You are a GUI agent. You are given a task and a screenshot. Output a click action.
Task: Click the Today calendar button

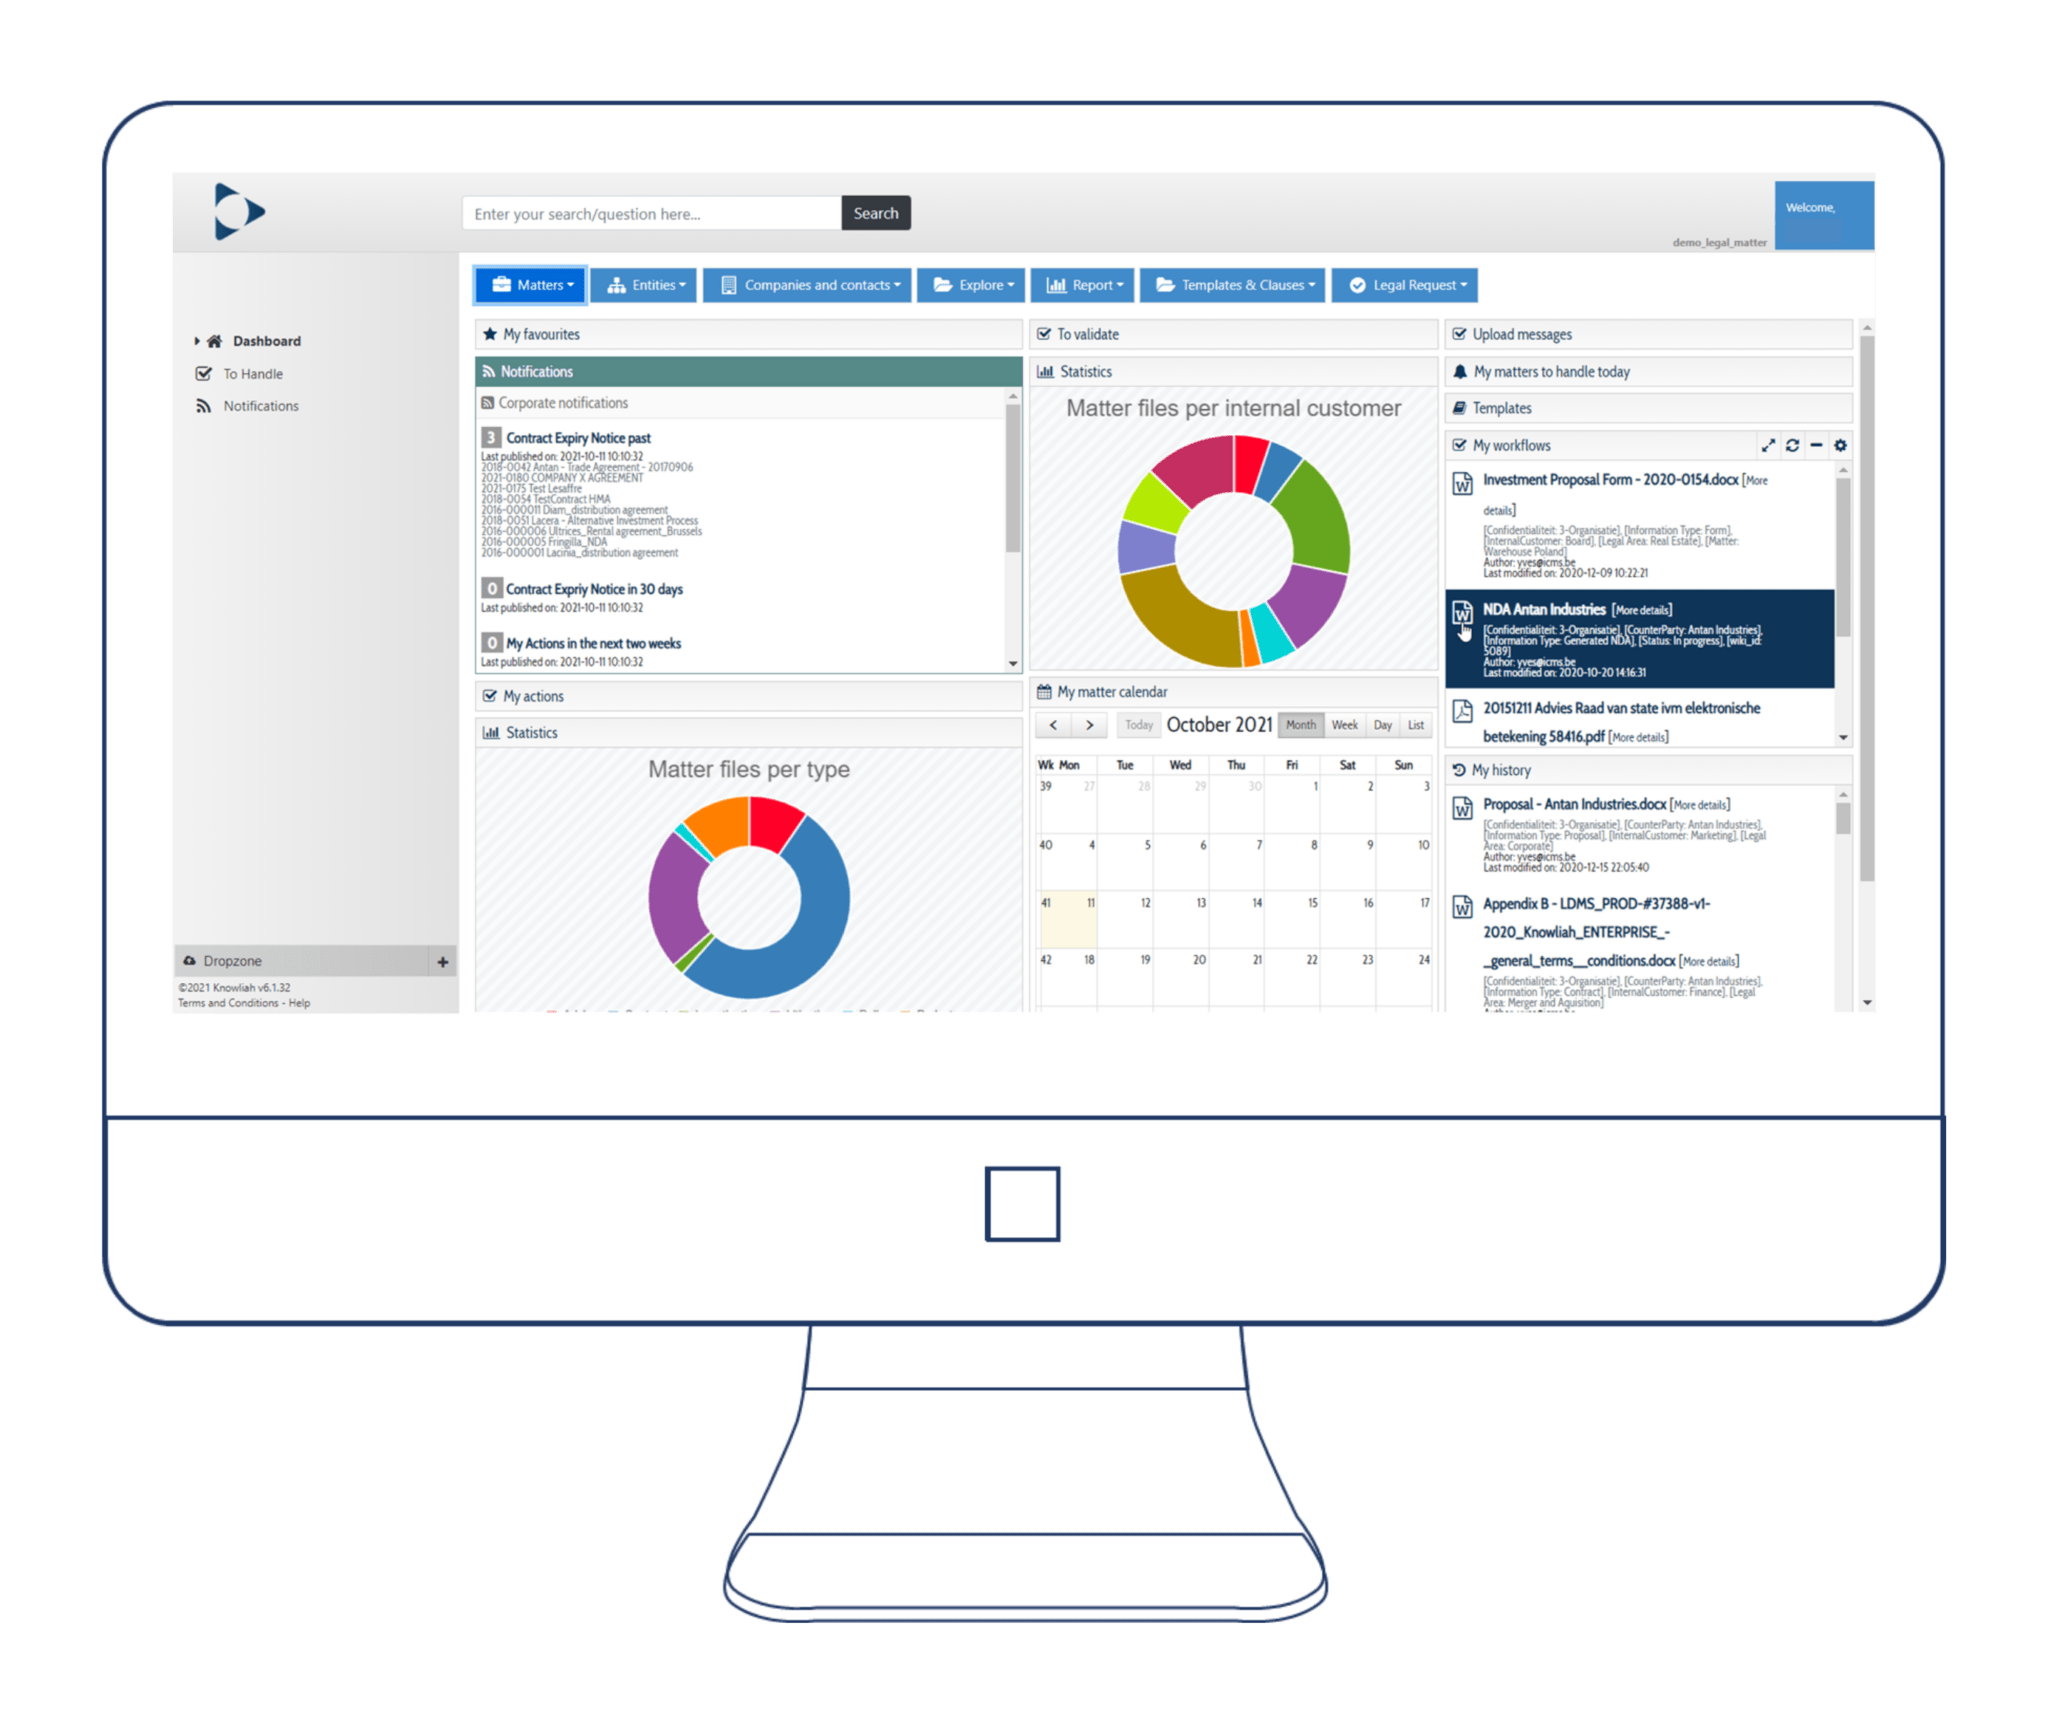1138,725
